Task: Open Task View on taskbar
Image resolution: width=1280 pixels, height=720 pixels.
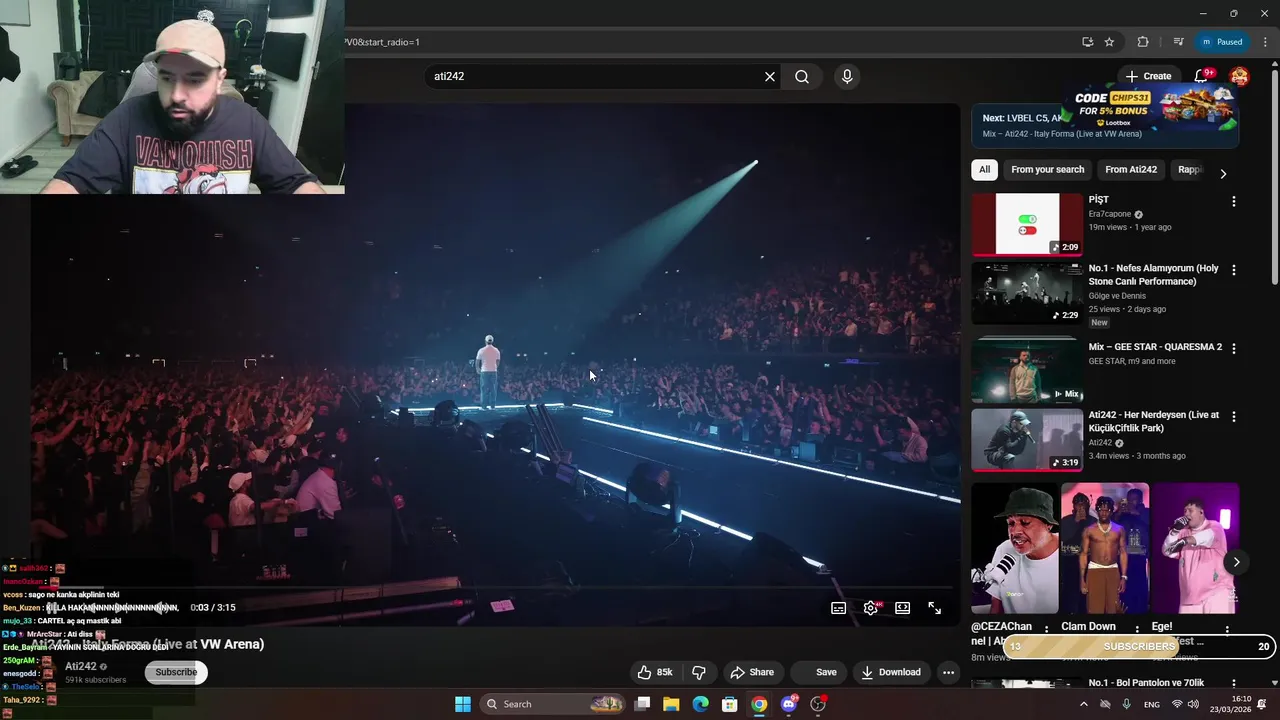Action: click(643, 704)
